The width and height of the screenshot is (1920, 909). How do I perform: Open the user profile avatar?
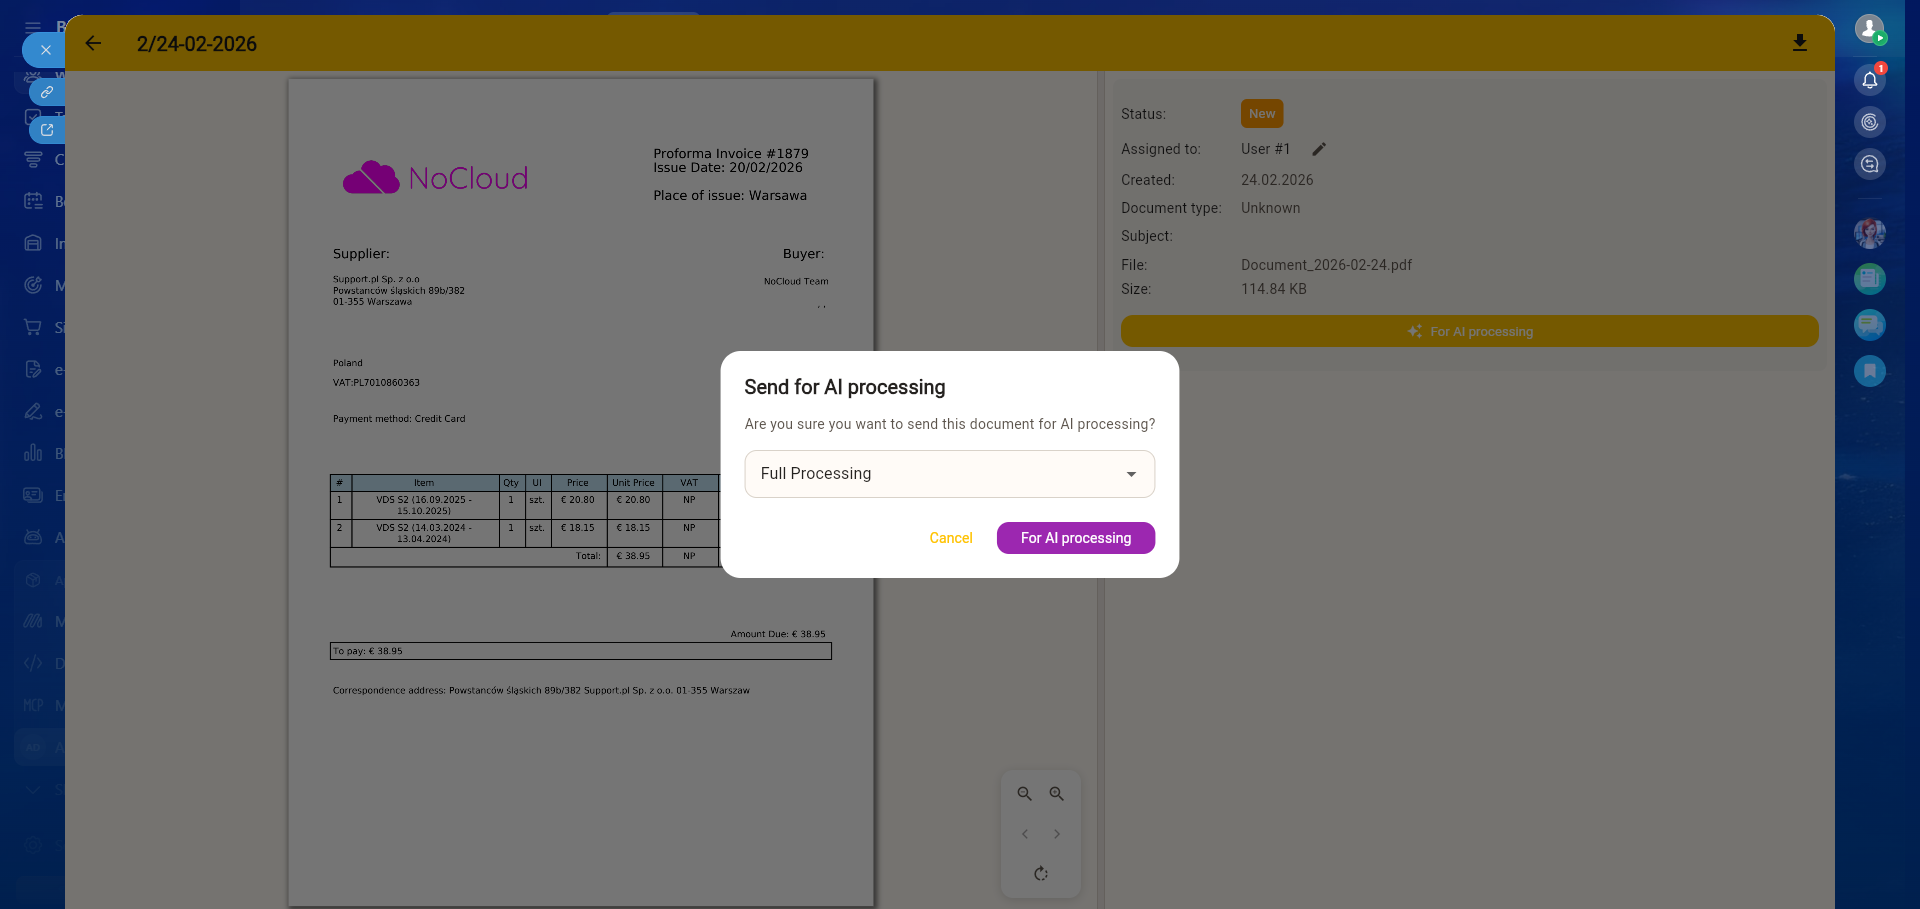[1869, 29]
